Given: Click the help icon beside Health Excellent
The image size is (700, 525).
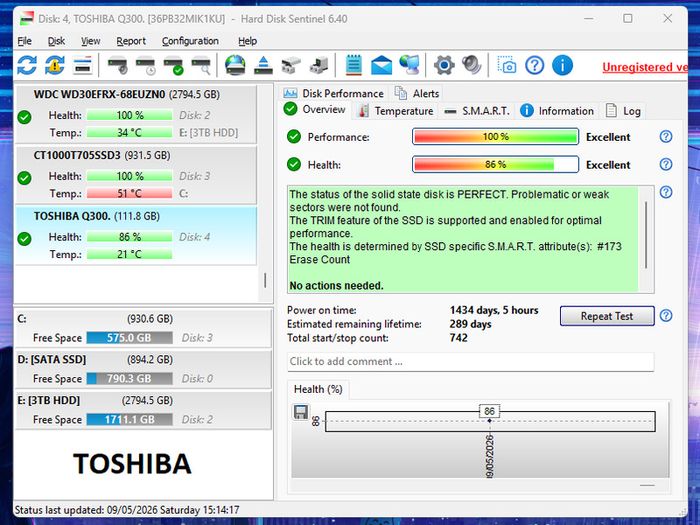Looking at the screenshot, I should point(666,164).
